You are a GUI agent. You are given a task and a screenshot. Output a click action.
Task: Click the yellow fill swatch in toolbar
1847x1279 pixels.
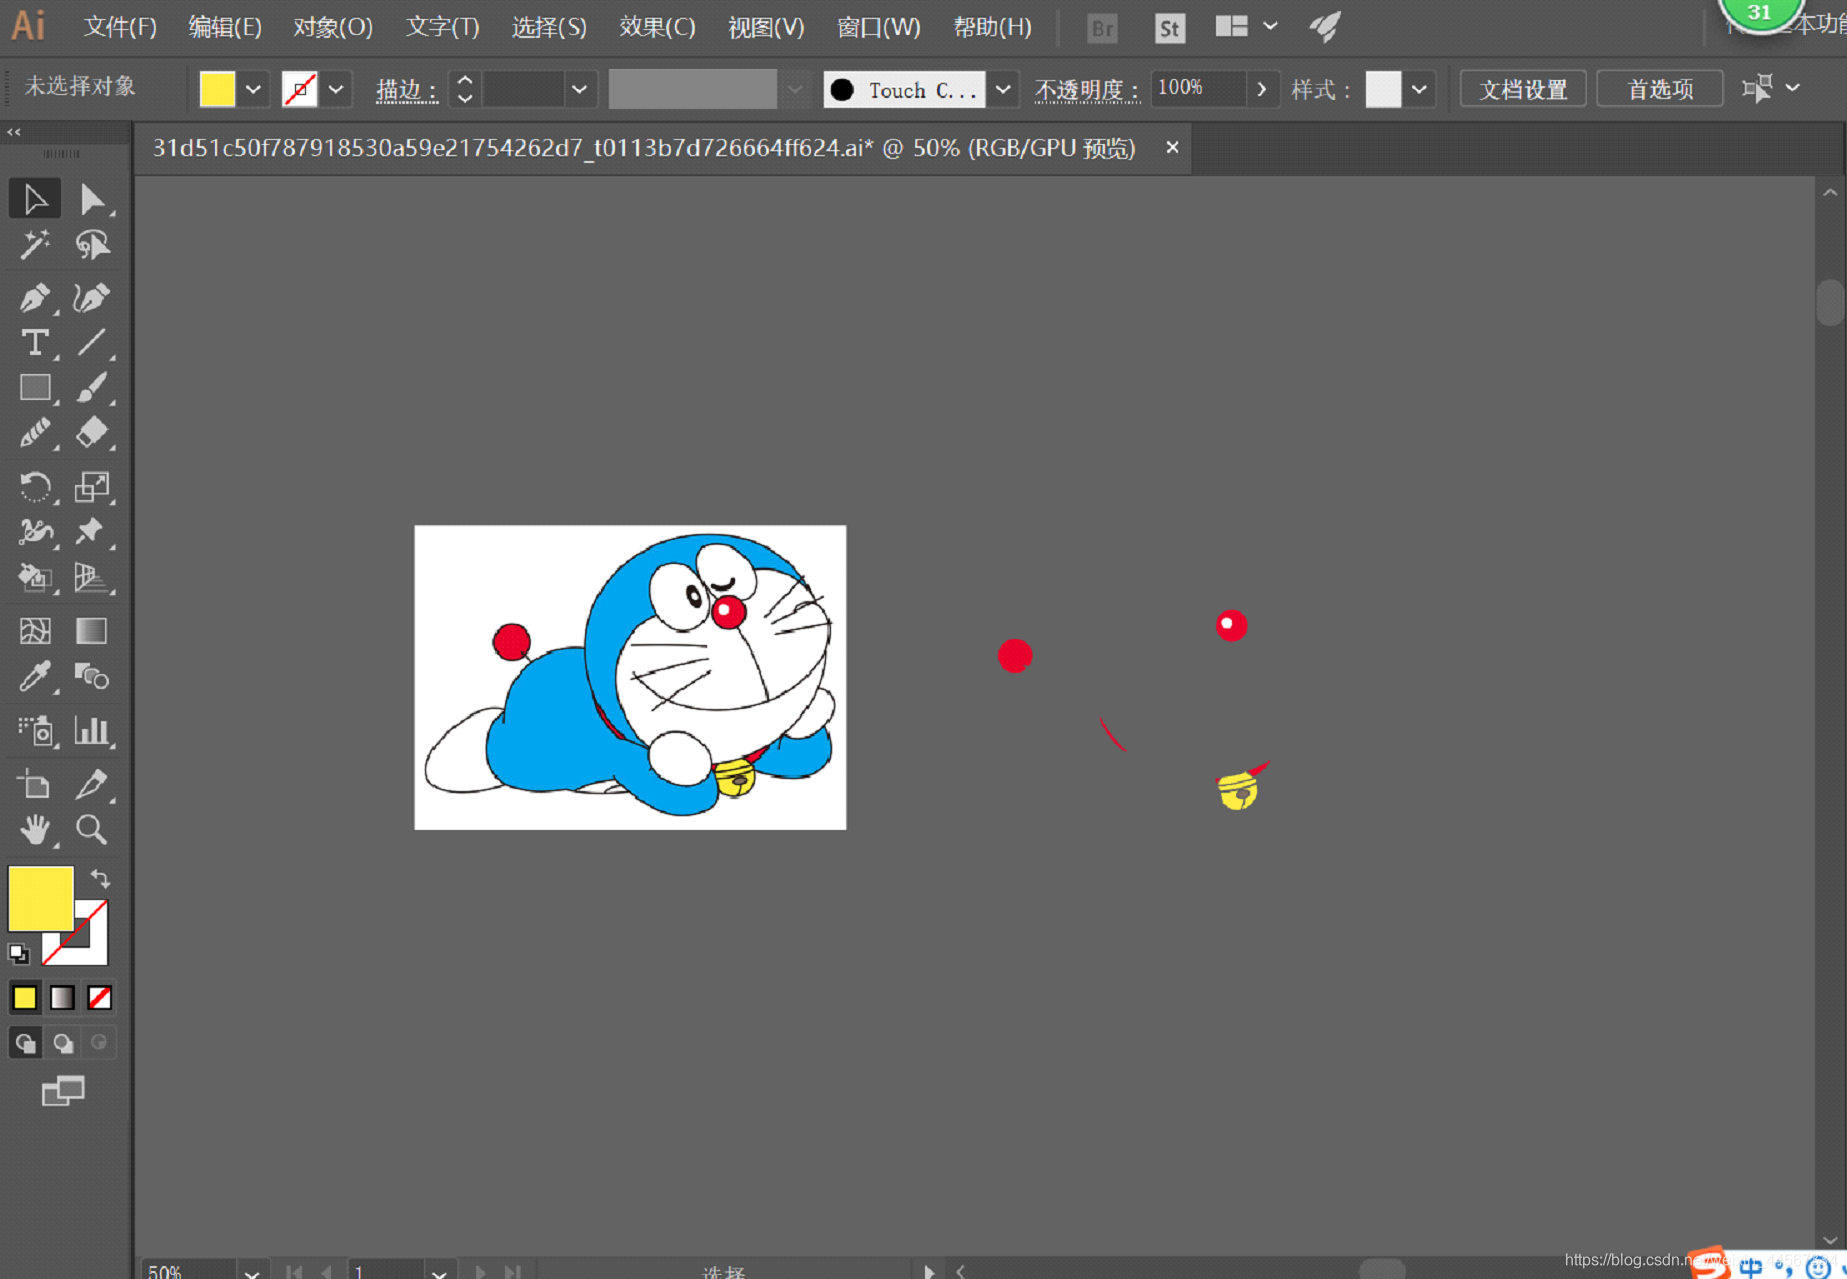40,898
